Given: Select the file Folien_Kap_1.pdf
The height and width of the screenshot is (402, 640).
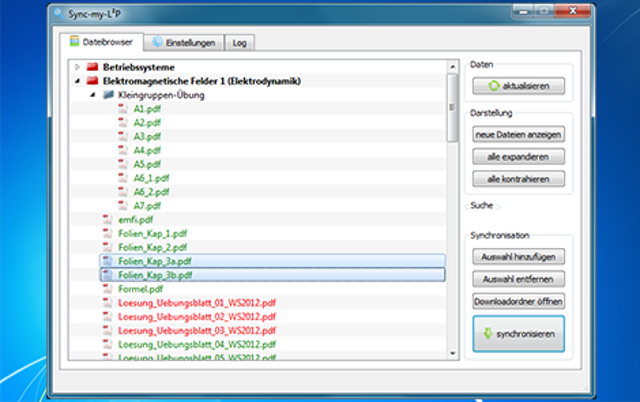Looking at the screenshot, I should coord(152,234).
